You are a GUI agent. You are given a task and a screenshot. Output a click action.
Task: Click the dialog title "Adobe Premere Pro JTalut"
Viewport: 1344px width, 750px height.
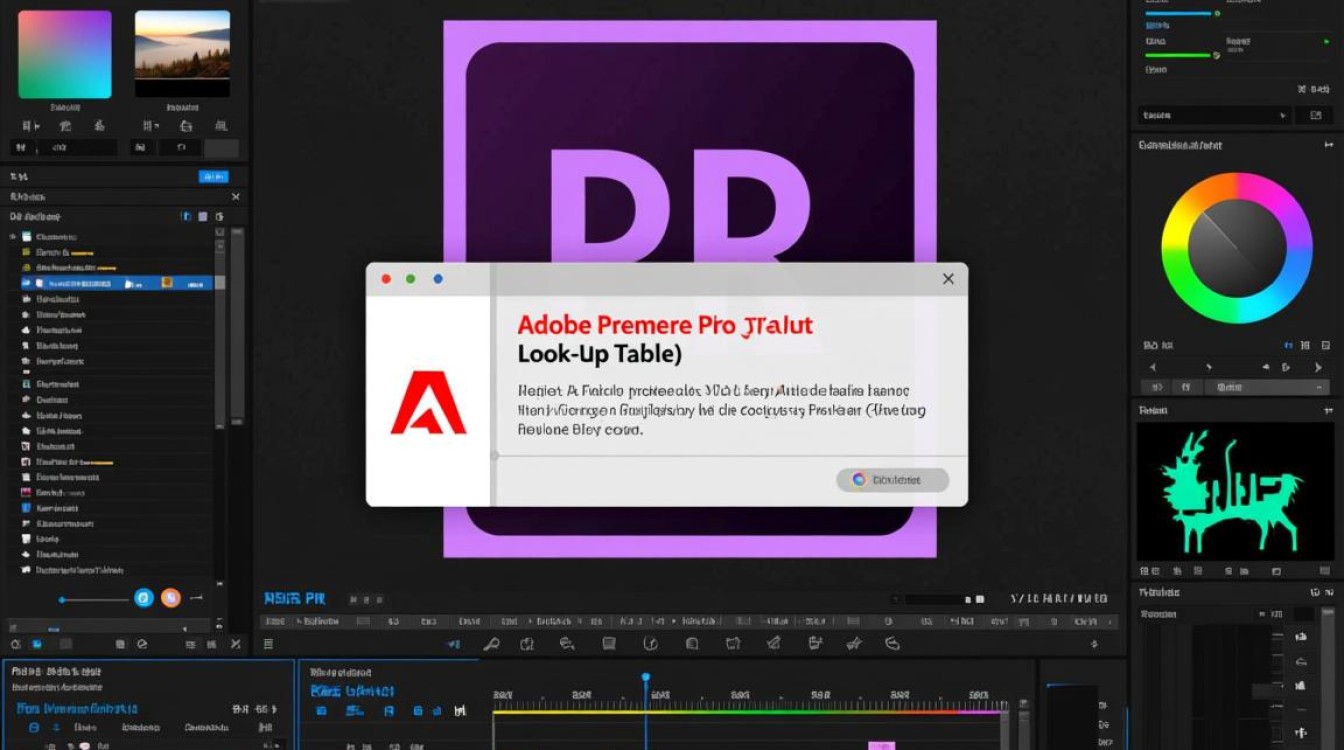[x=665, y=325]
